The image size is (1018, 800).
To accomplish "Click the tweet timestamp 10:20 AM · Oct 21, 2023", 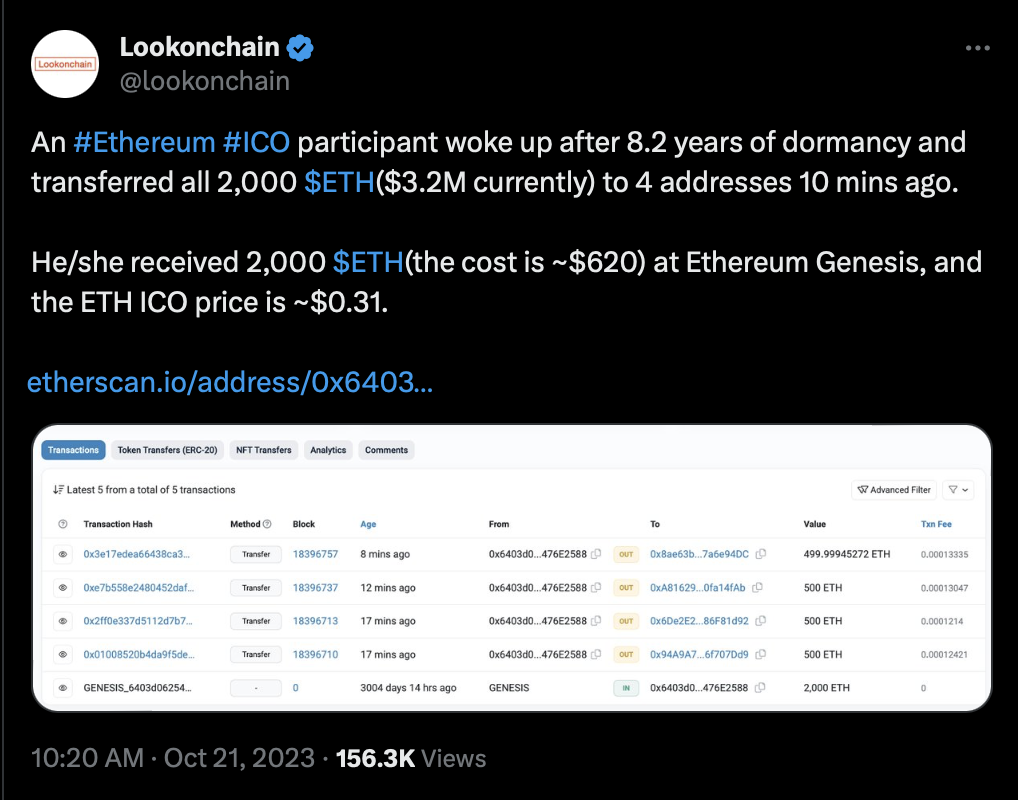I will 173,758.
